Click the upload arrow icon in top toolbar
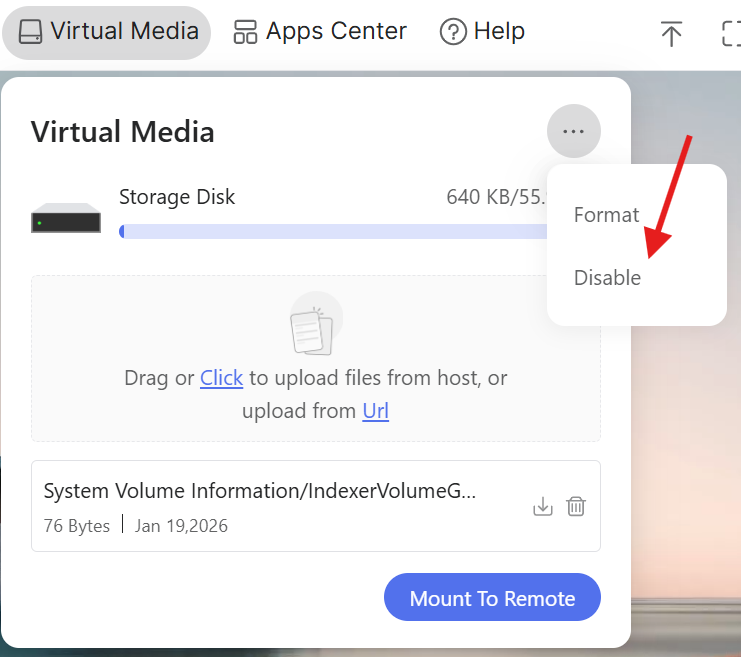Image resolution: width=741 pixels, height=657 pixels. tap(671, 33)
